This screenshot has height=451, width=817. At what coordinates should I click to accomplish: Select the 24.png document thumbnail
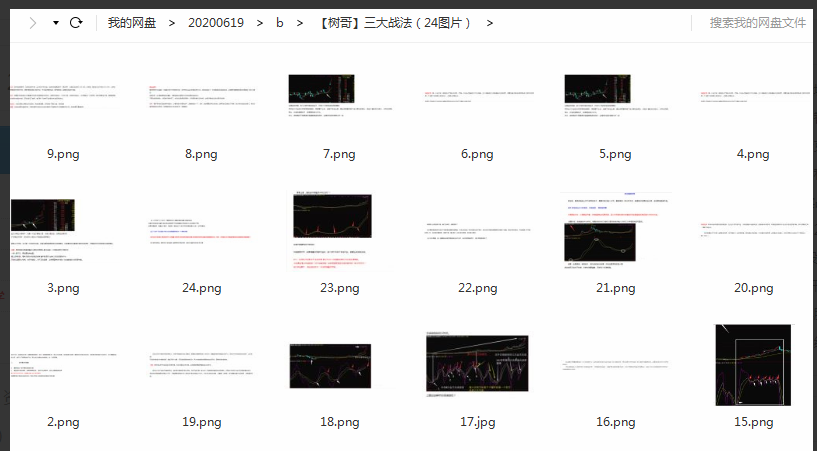(202, 232)
